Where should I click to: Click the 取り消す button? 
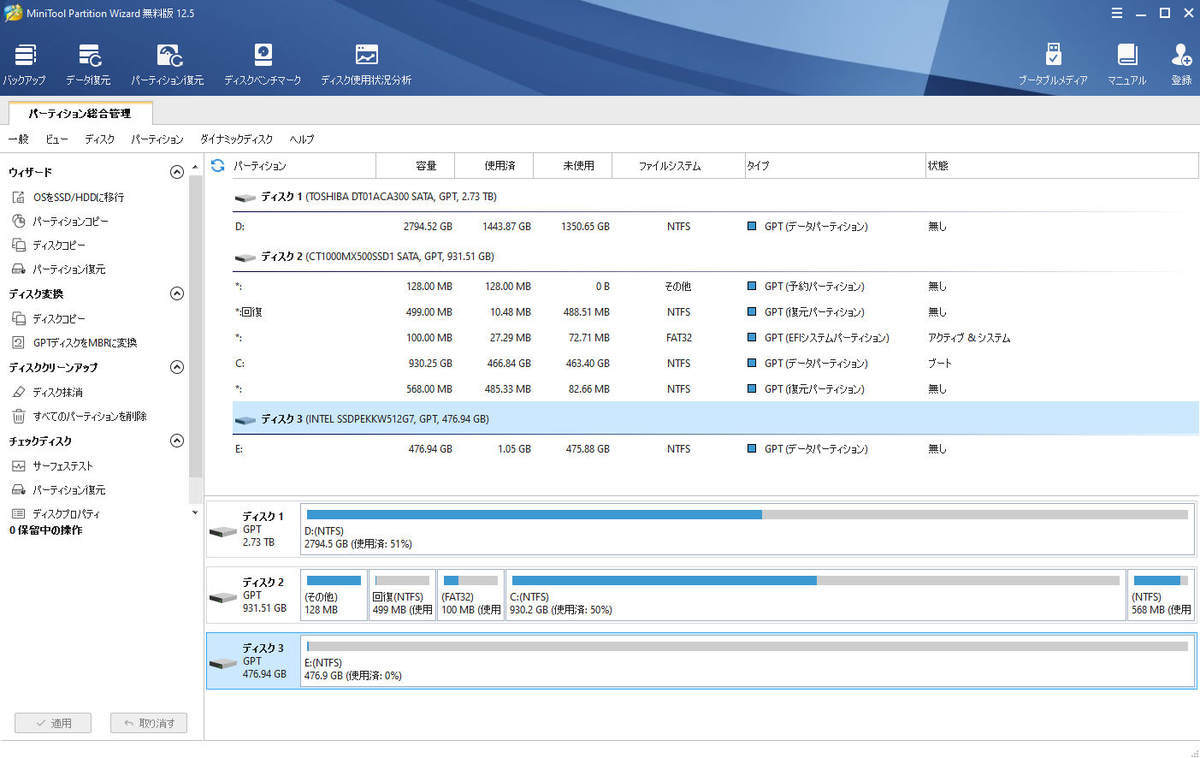click(149, 723)
